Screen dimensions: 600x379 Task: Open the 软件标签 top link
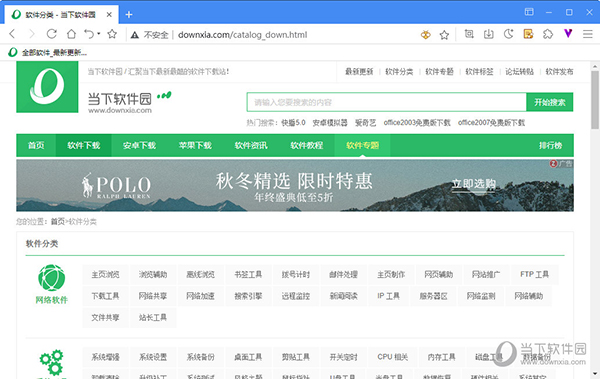(479, 72)
